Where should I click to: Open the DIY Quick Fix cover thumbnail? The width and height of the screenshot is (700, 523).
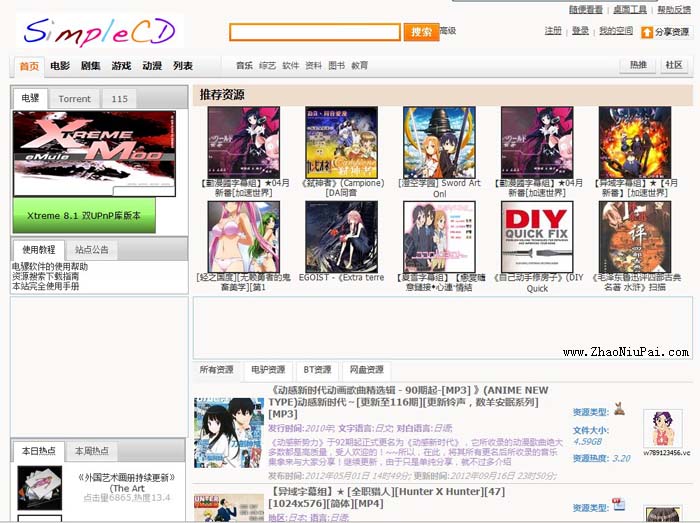(537, 237)
